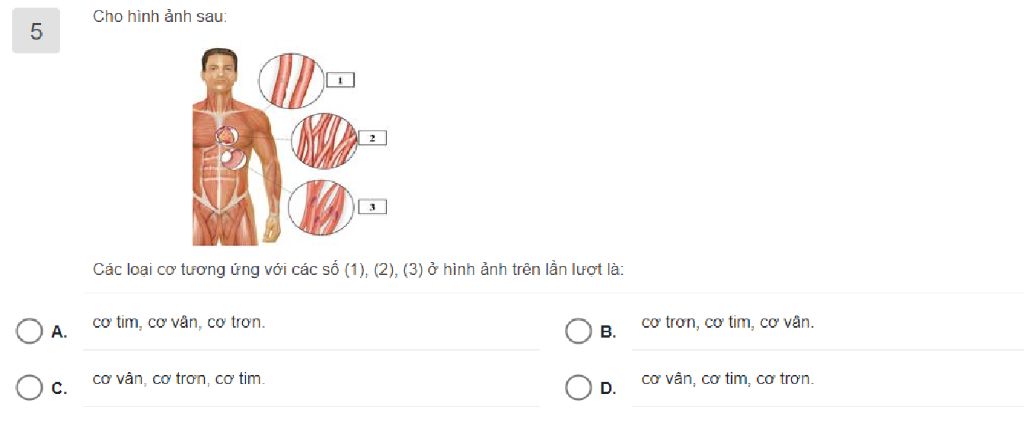Click the stomach organ on the figure
This screenshot has width=1024, height=426.
click(x=236, y=155)
